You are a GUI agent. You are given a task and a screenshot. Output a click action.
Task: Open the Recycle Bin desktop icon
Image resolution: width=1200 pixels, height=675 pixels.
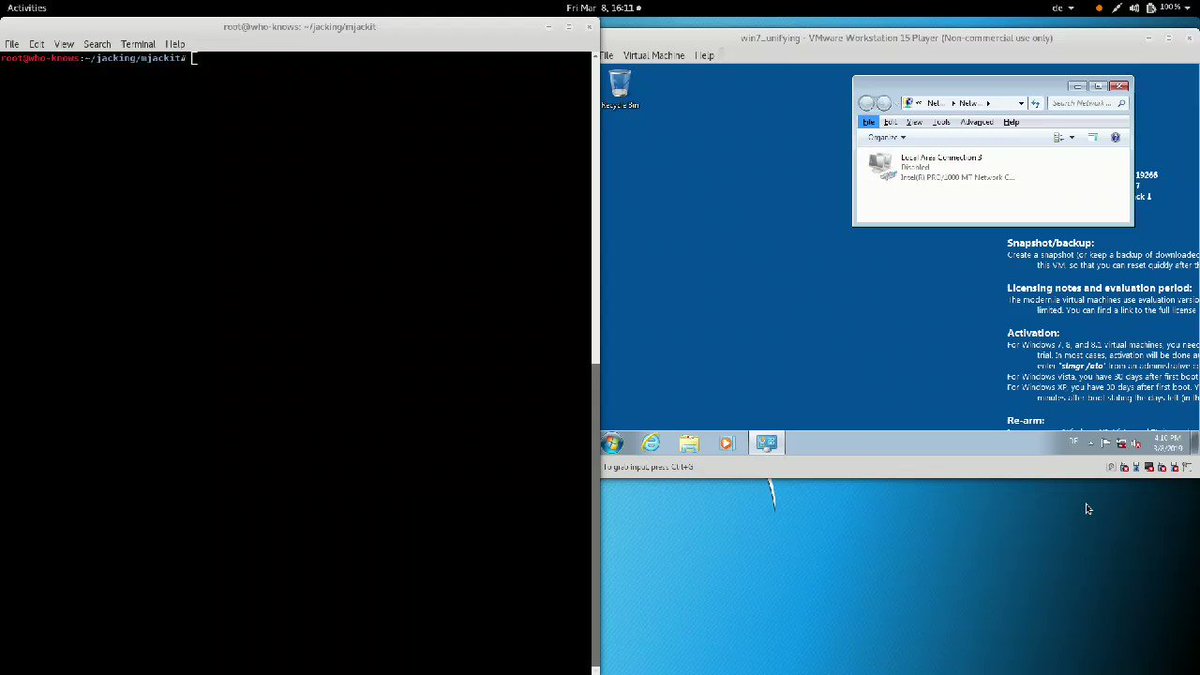tap(619, 89)
